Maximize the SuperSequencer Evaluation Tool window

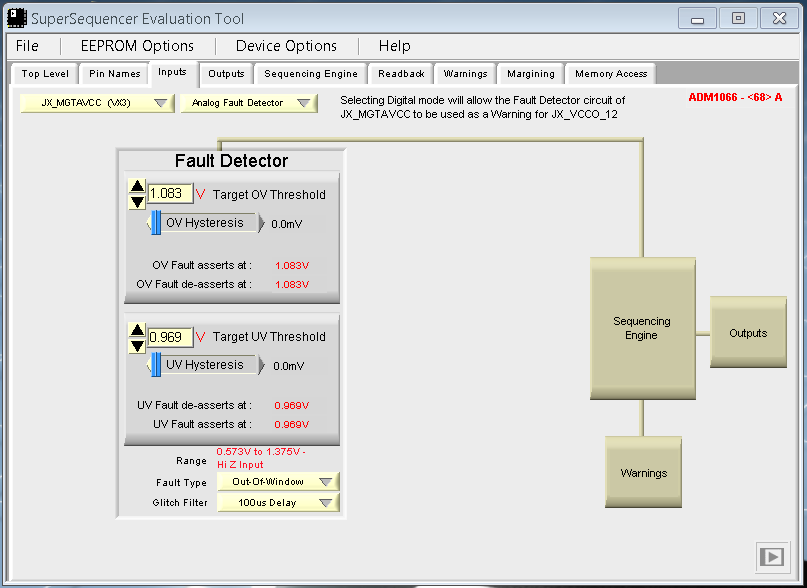(x=739, y=19)
